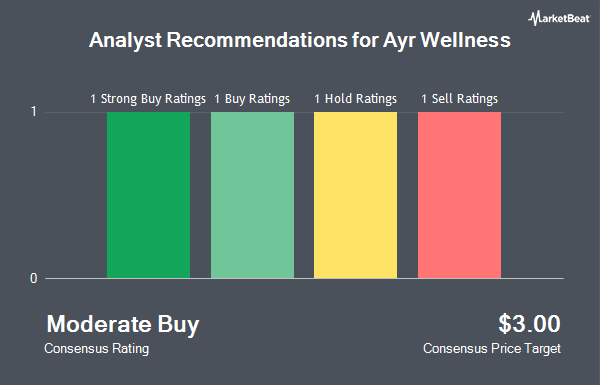This screenshot has width=600, height=385.
Task: Click the y-axis label '1'
Action: click(34, 112)
